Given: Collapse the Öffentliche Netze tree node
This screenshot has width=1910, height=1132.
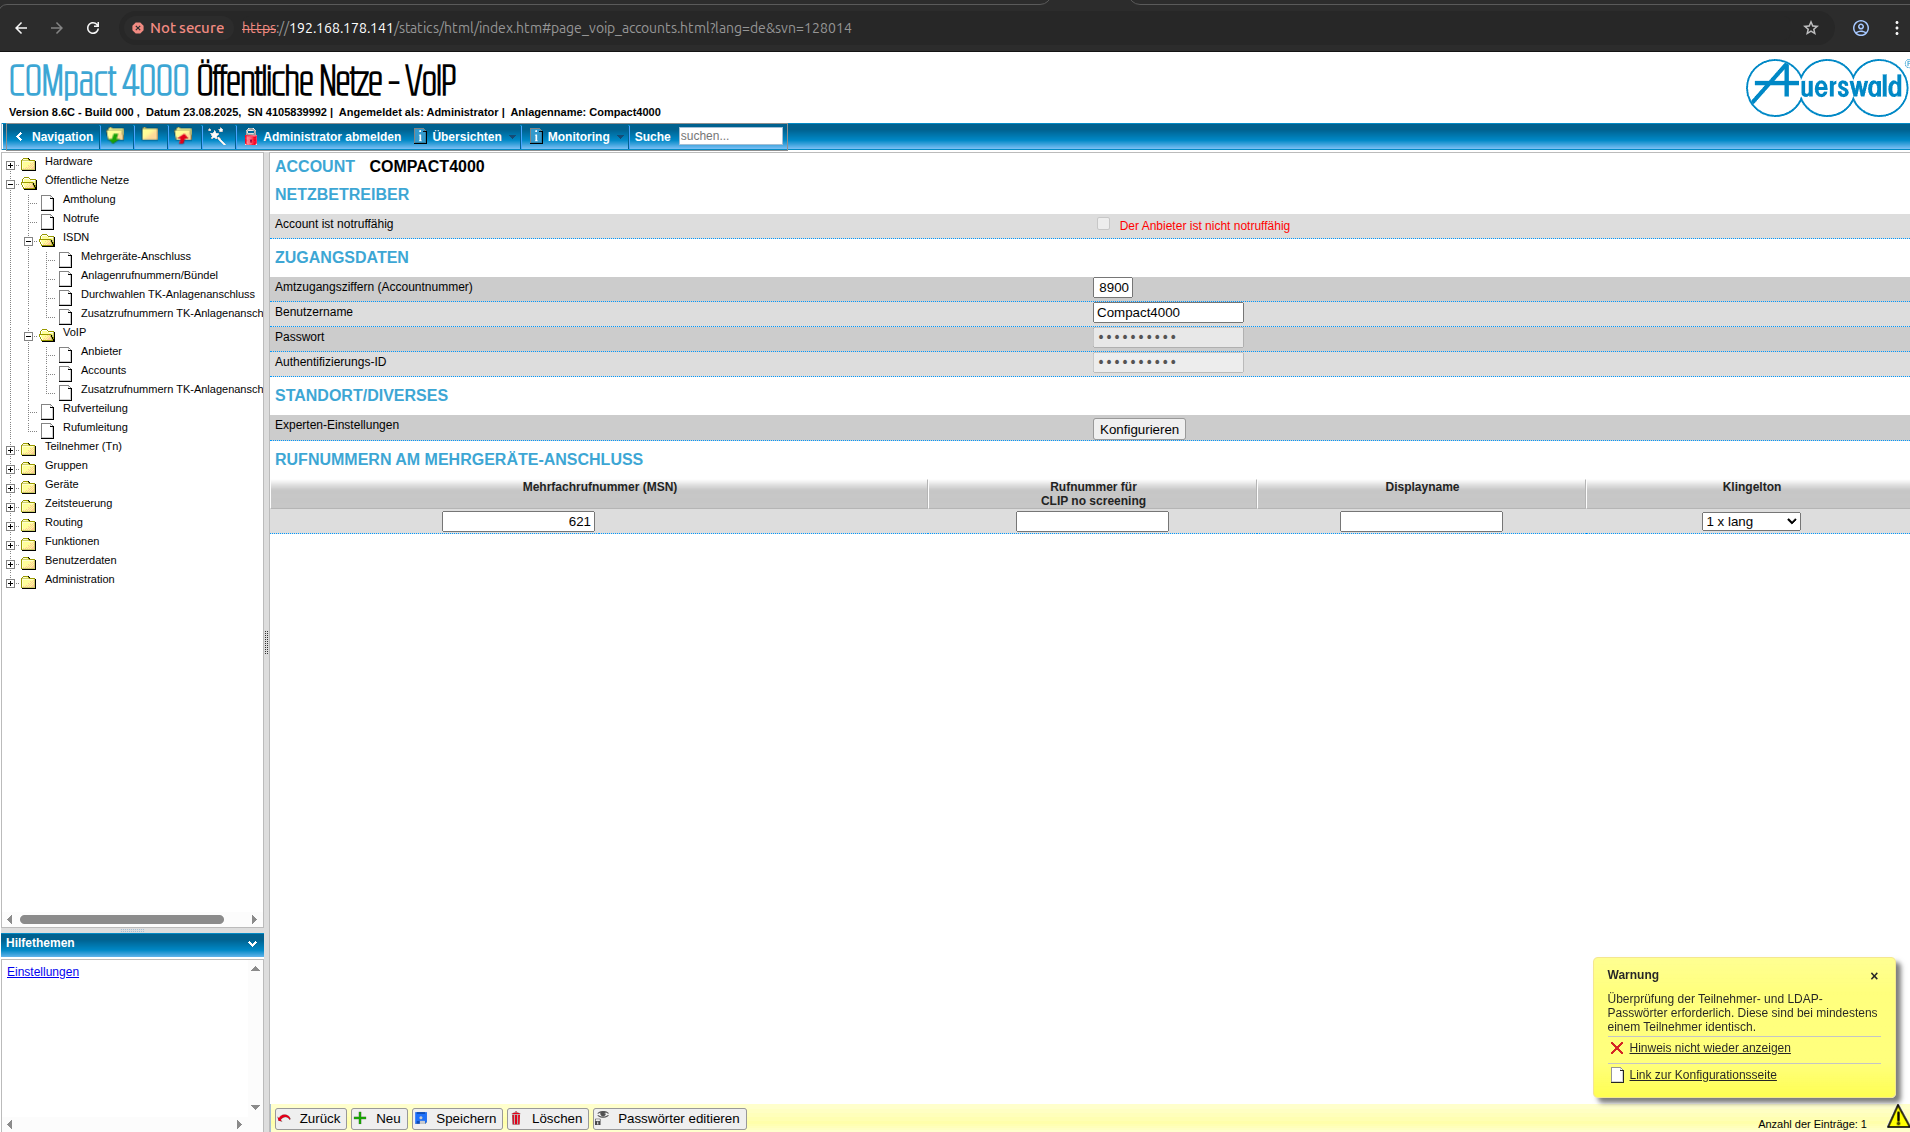Looking at the screenshot, I should (x=11, y=184).
